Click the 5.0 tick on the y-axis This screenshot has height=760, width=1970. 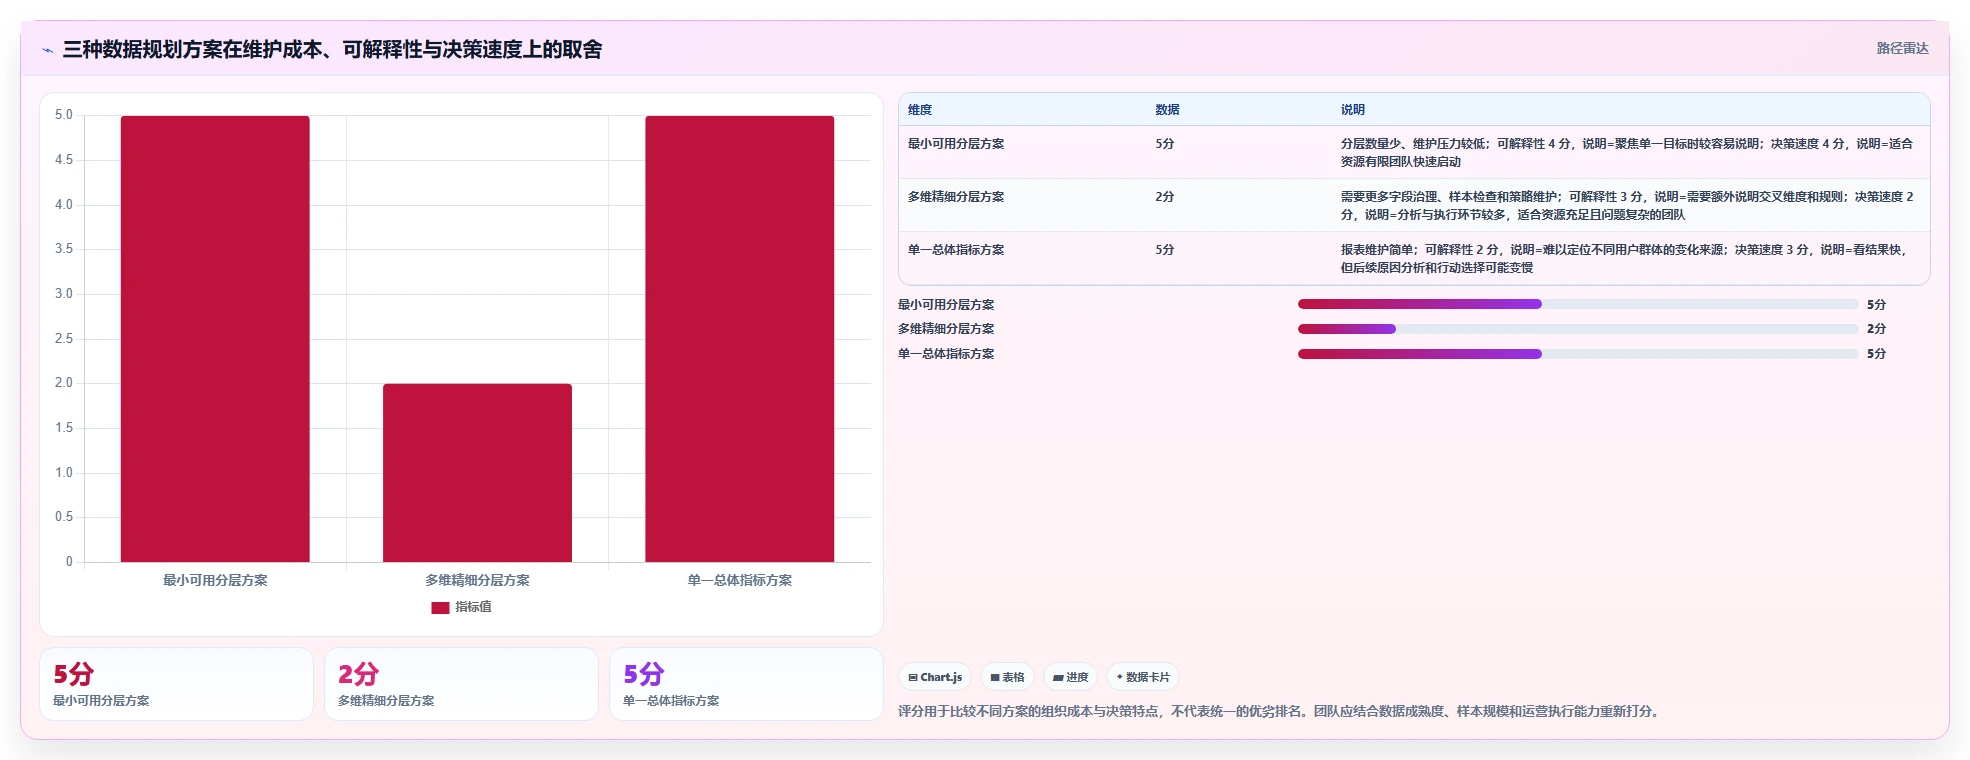[64, 115]
